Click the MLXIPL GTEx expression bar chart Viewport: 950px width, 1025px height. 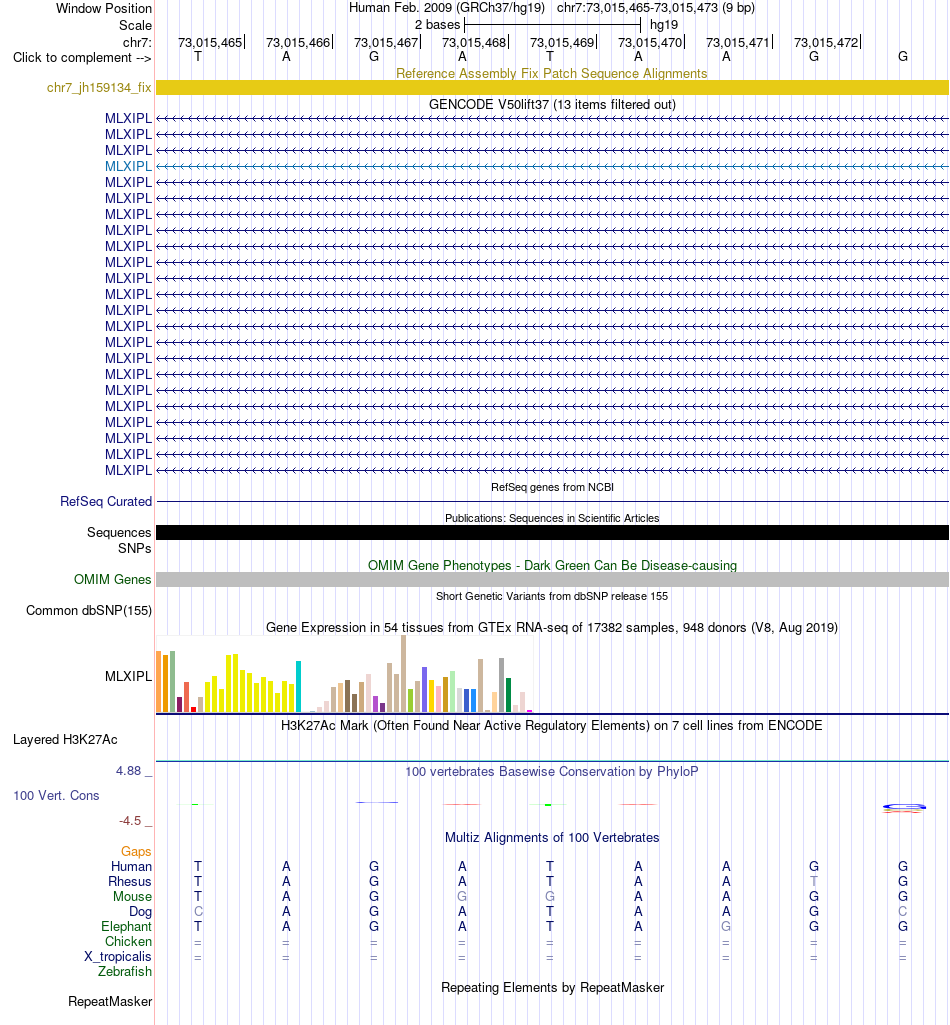(x=345, y=674)
